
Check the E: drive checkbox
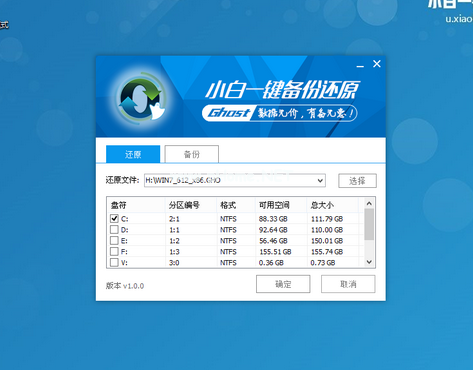pyautogui.click(x=114, y=240)
